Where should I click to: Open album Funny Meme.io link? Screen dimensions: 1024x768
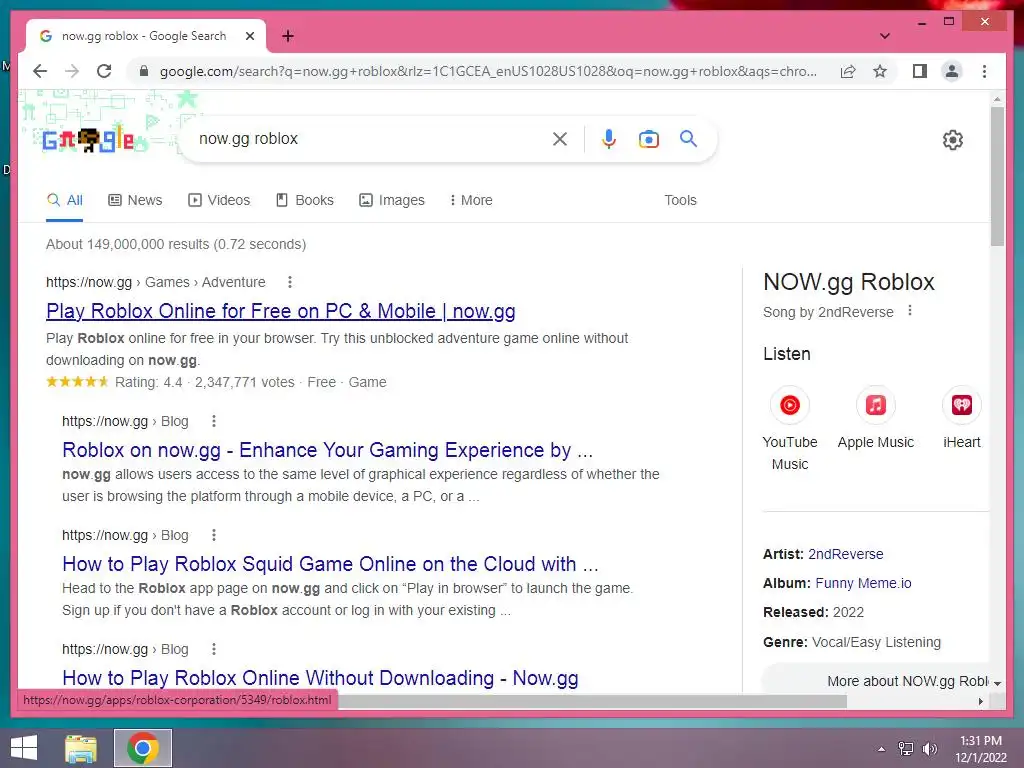click(863, 583)
